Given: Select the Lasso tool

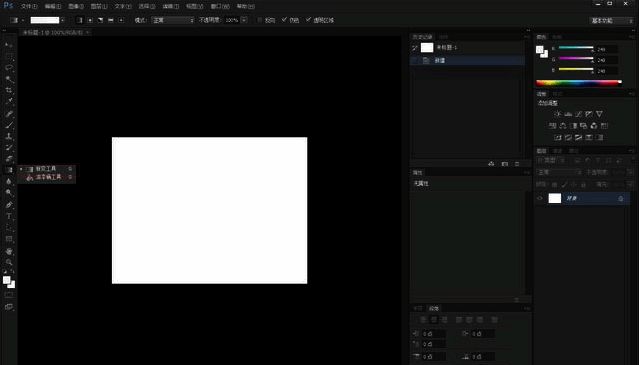Looking at the screenshot, I should (9, 68).
